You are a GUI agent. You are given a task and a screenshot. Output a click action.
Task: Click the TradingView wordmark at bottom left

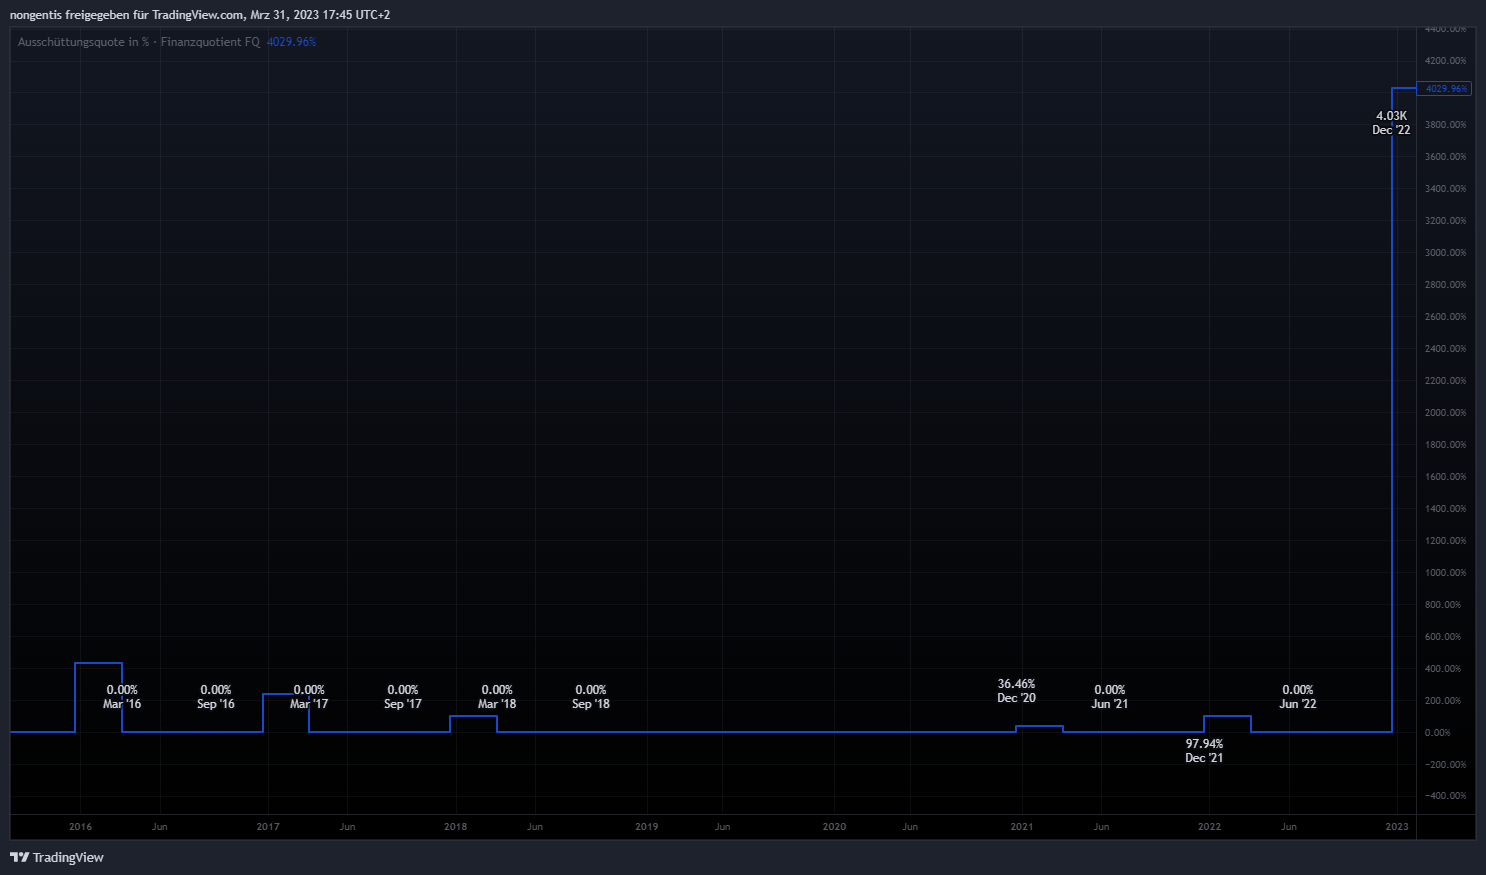(x=68, y=857)
